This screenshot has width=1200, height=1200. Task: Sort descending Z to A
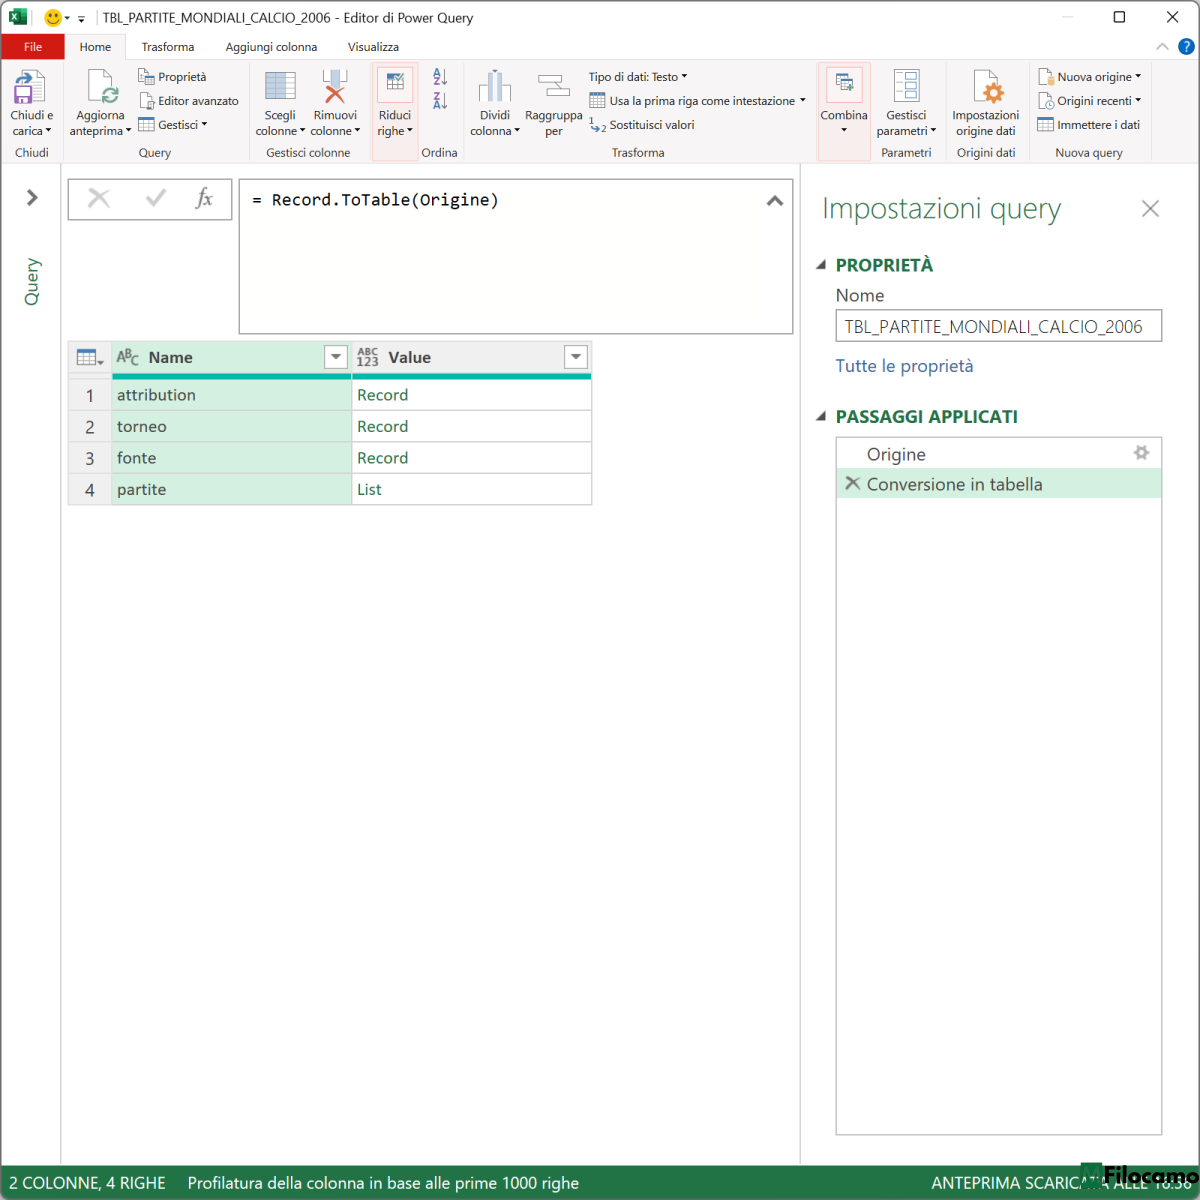[440, 101]
